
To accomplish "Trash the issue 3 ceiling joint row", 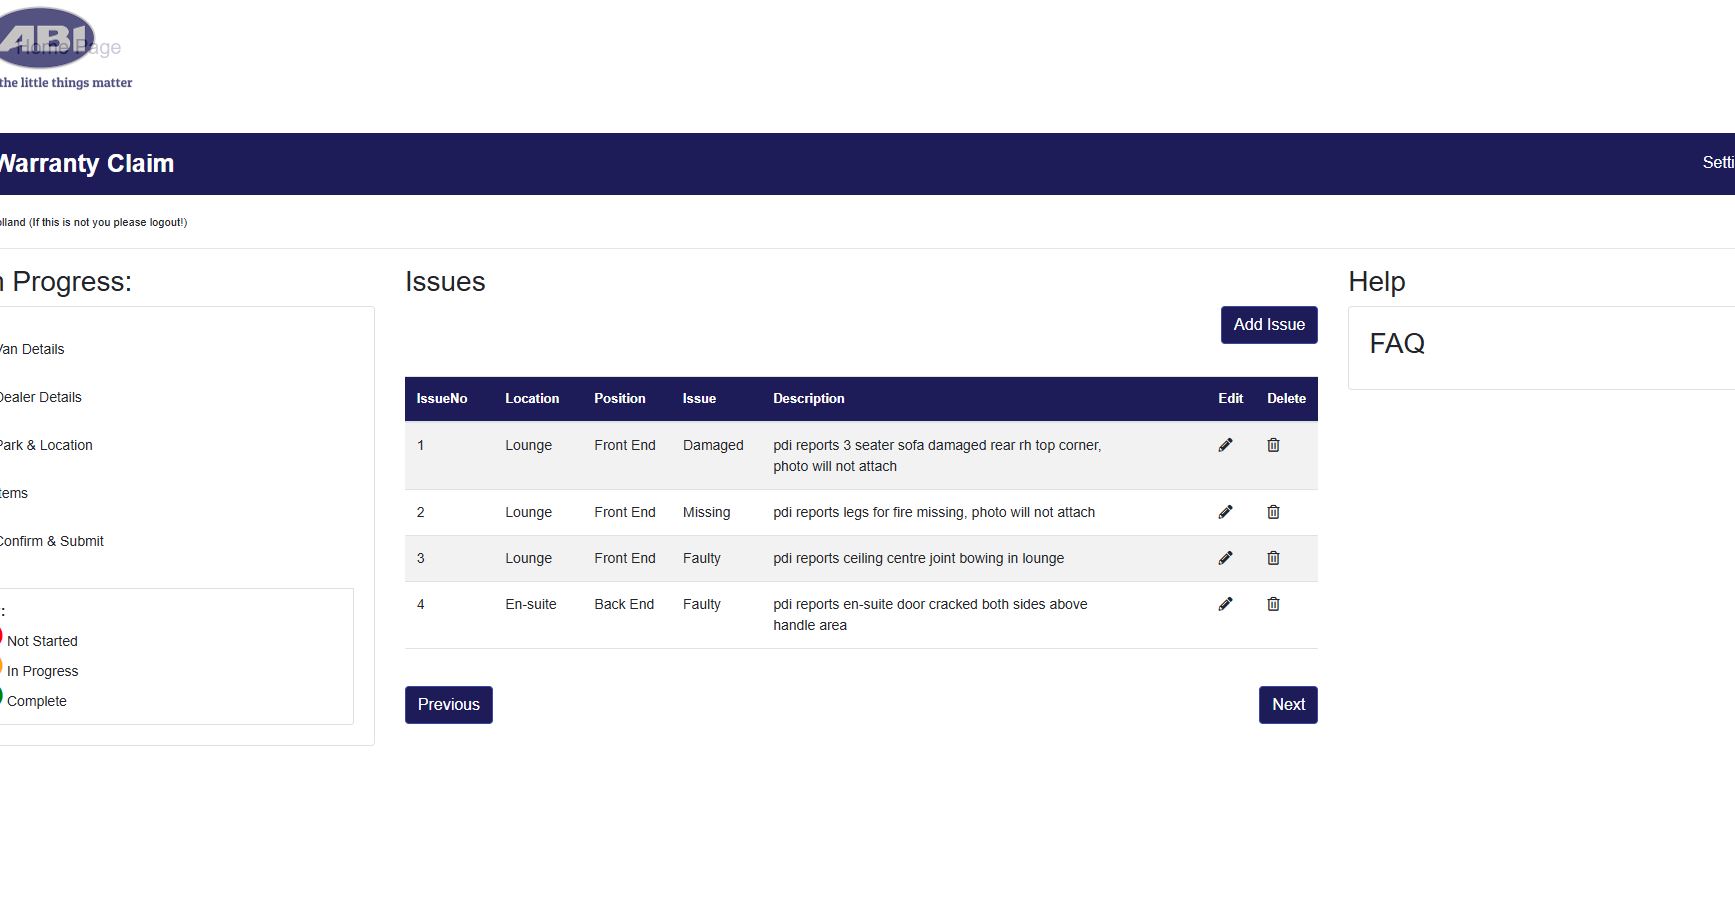I will point(1273,558).
